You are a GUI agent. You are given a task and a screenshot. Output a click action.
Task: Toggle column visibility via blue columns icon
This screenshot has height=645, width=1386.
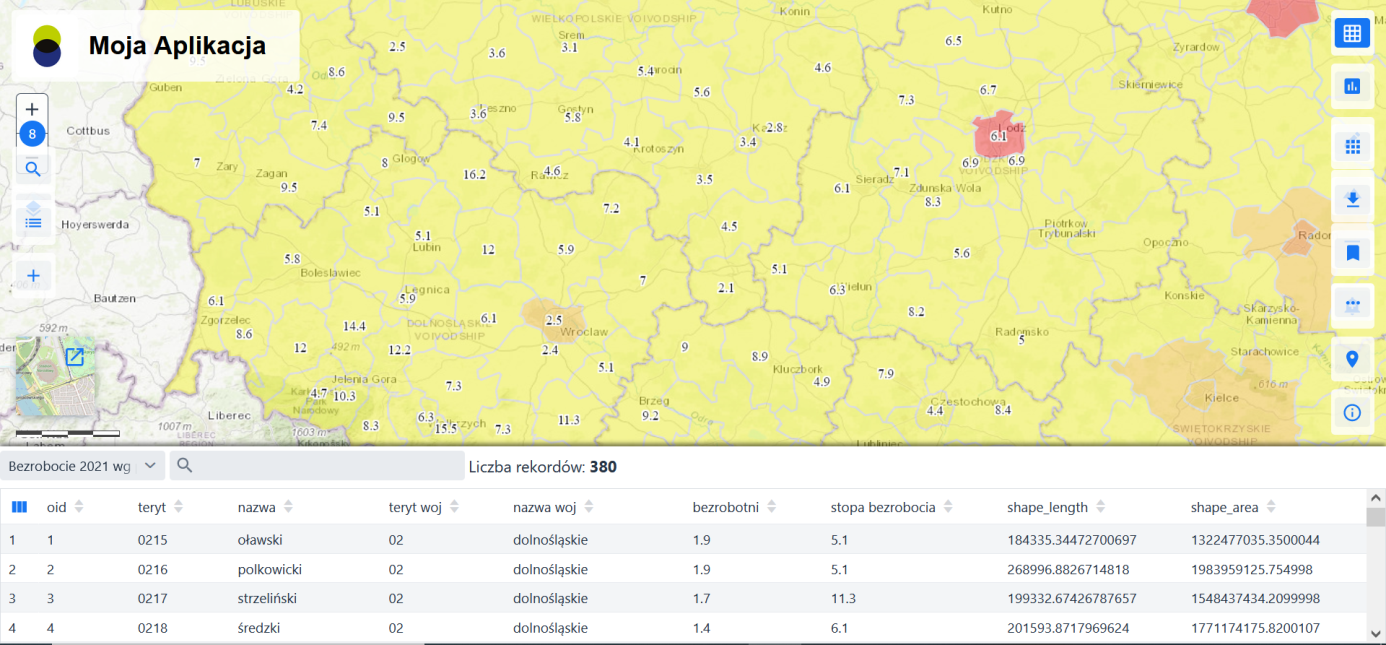point(19,507)
